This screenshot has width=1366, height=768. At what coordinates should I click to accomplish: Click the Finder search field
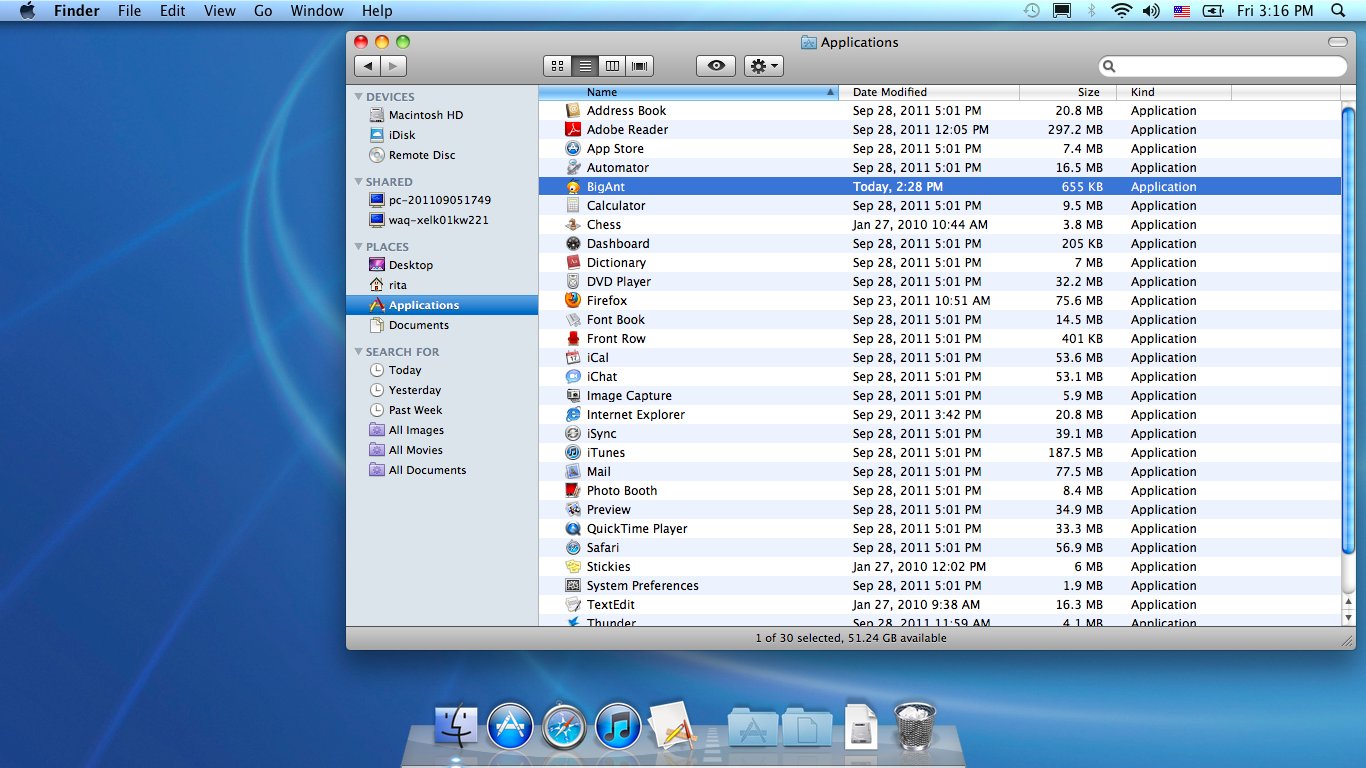pyautogui.click(x=1223, y=66)
